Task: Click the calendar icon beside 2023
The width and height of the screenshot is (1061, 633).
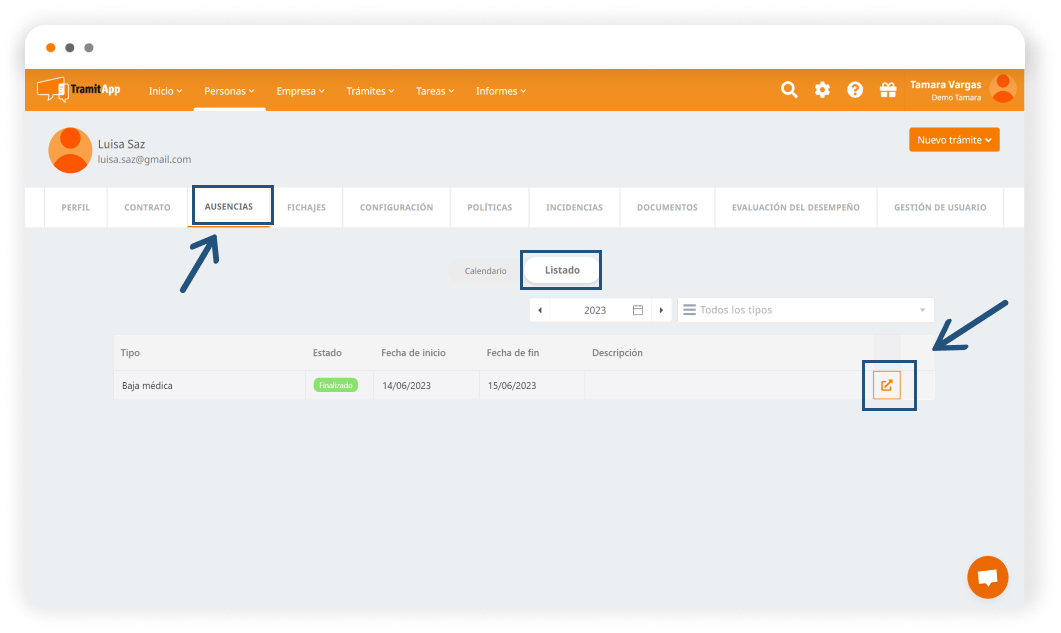Action: pyautogui.click(x=638, y=310)
